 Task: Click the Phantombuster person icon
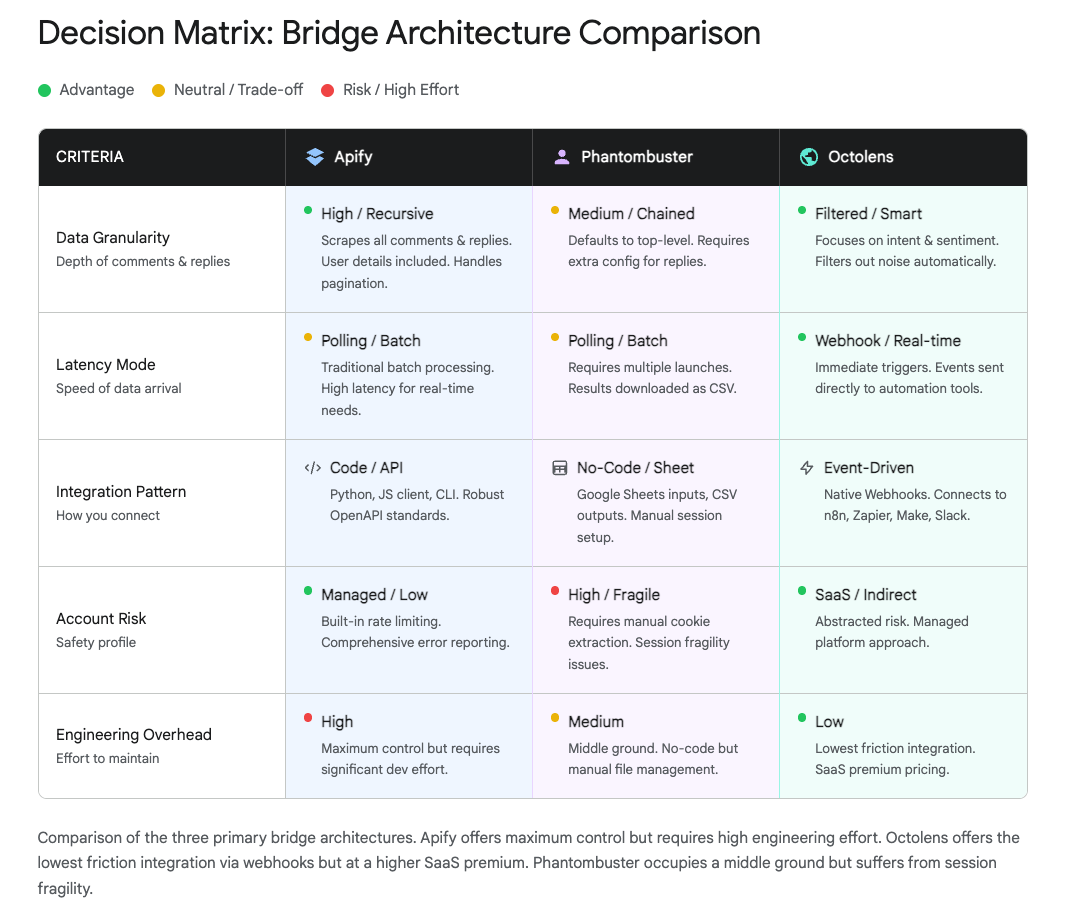coord(562,157)
